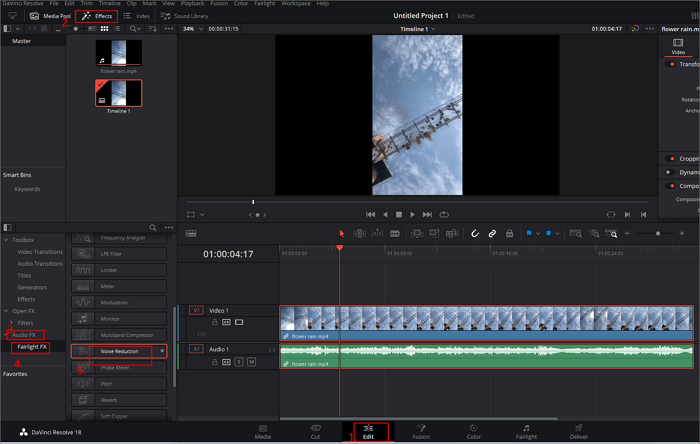Screen dimensions: 700x444
Task: Toggle Position Lock padlock
Action: pos(509,234)
